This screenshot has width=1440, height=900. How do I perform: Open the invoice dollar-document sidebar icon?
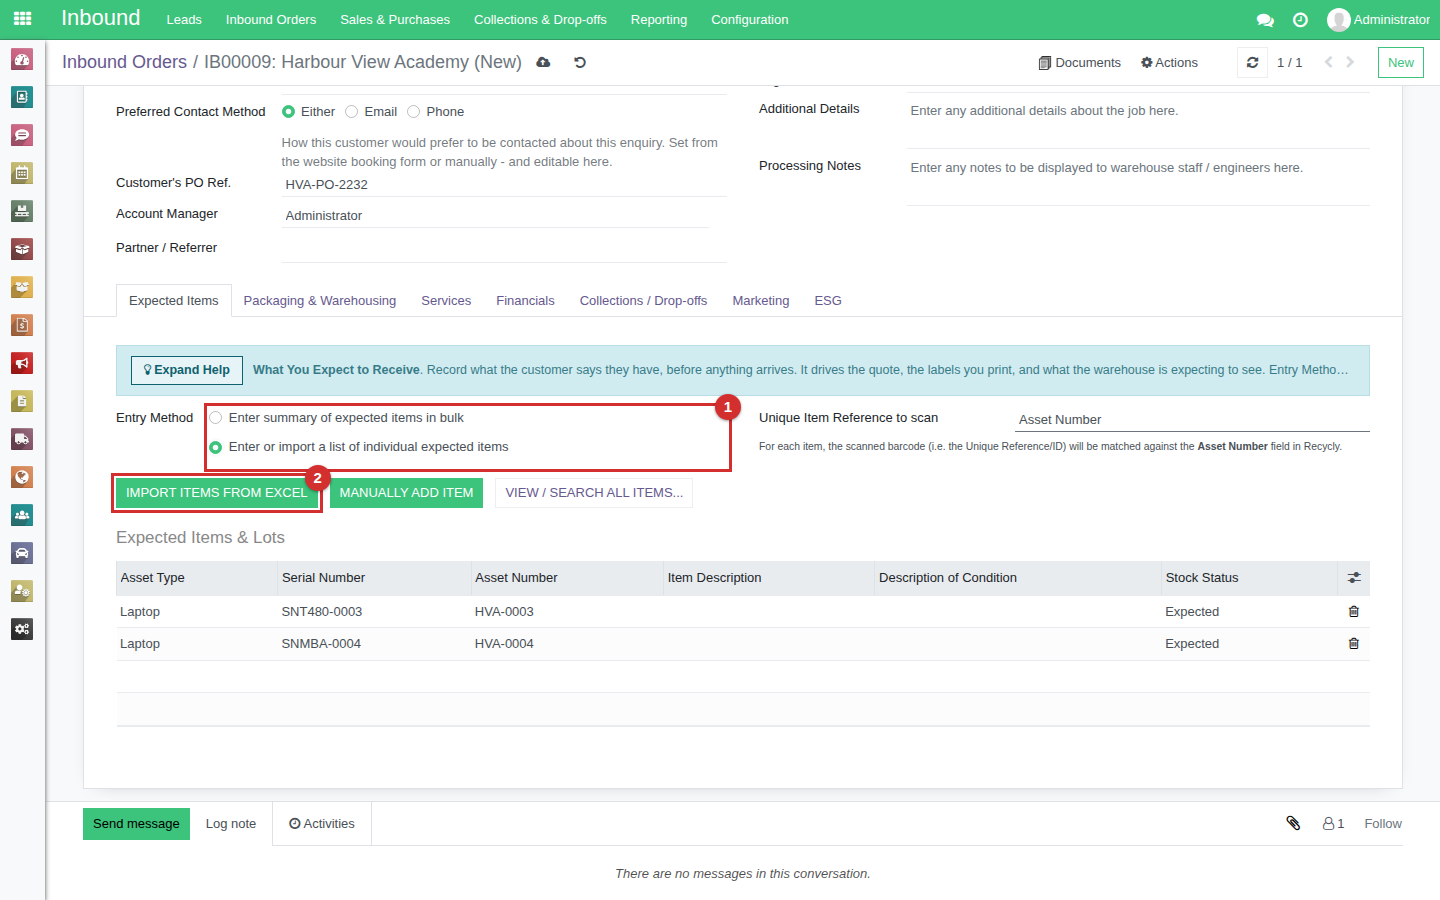[22, 325]
